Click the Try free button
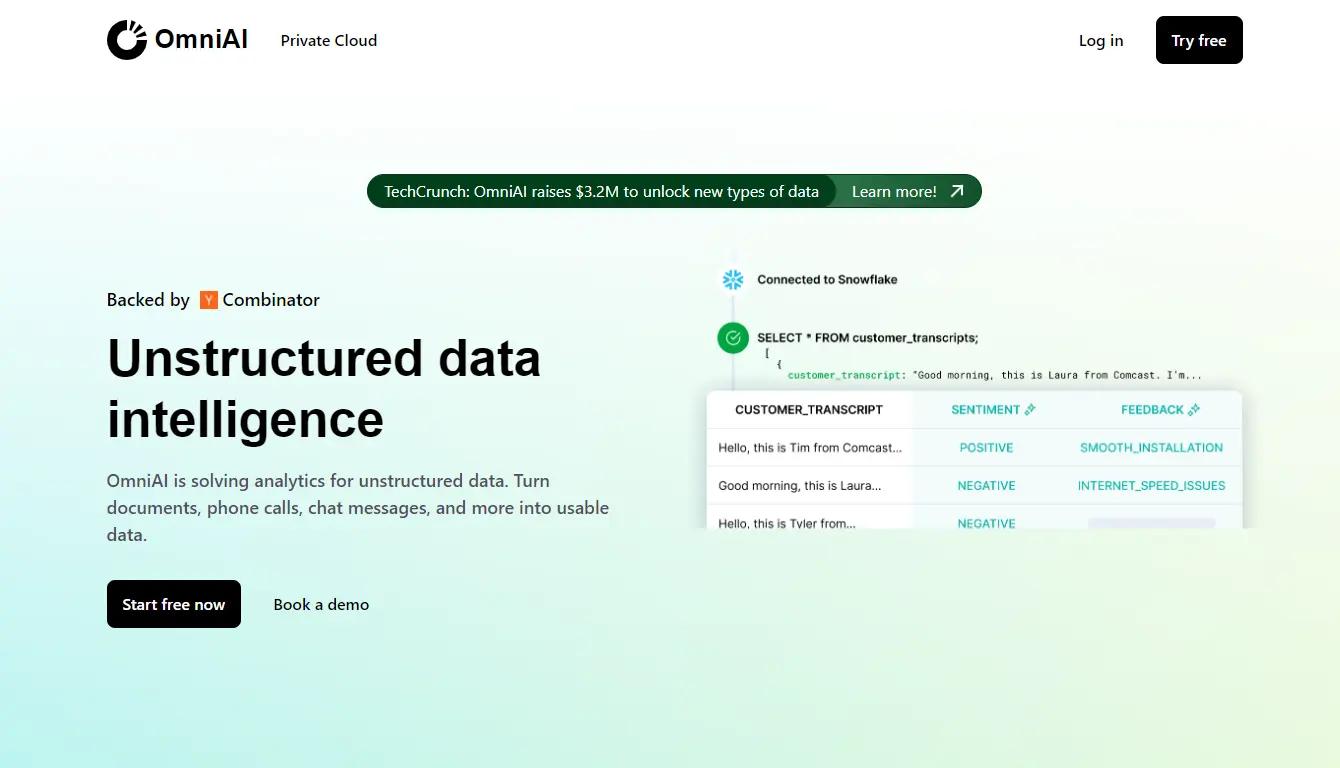The image size is (1340, 768). (1199, 40)
